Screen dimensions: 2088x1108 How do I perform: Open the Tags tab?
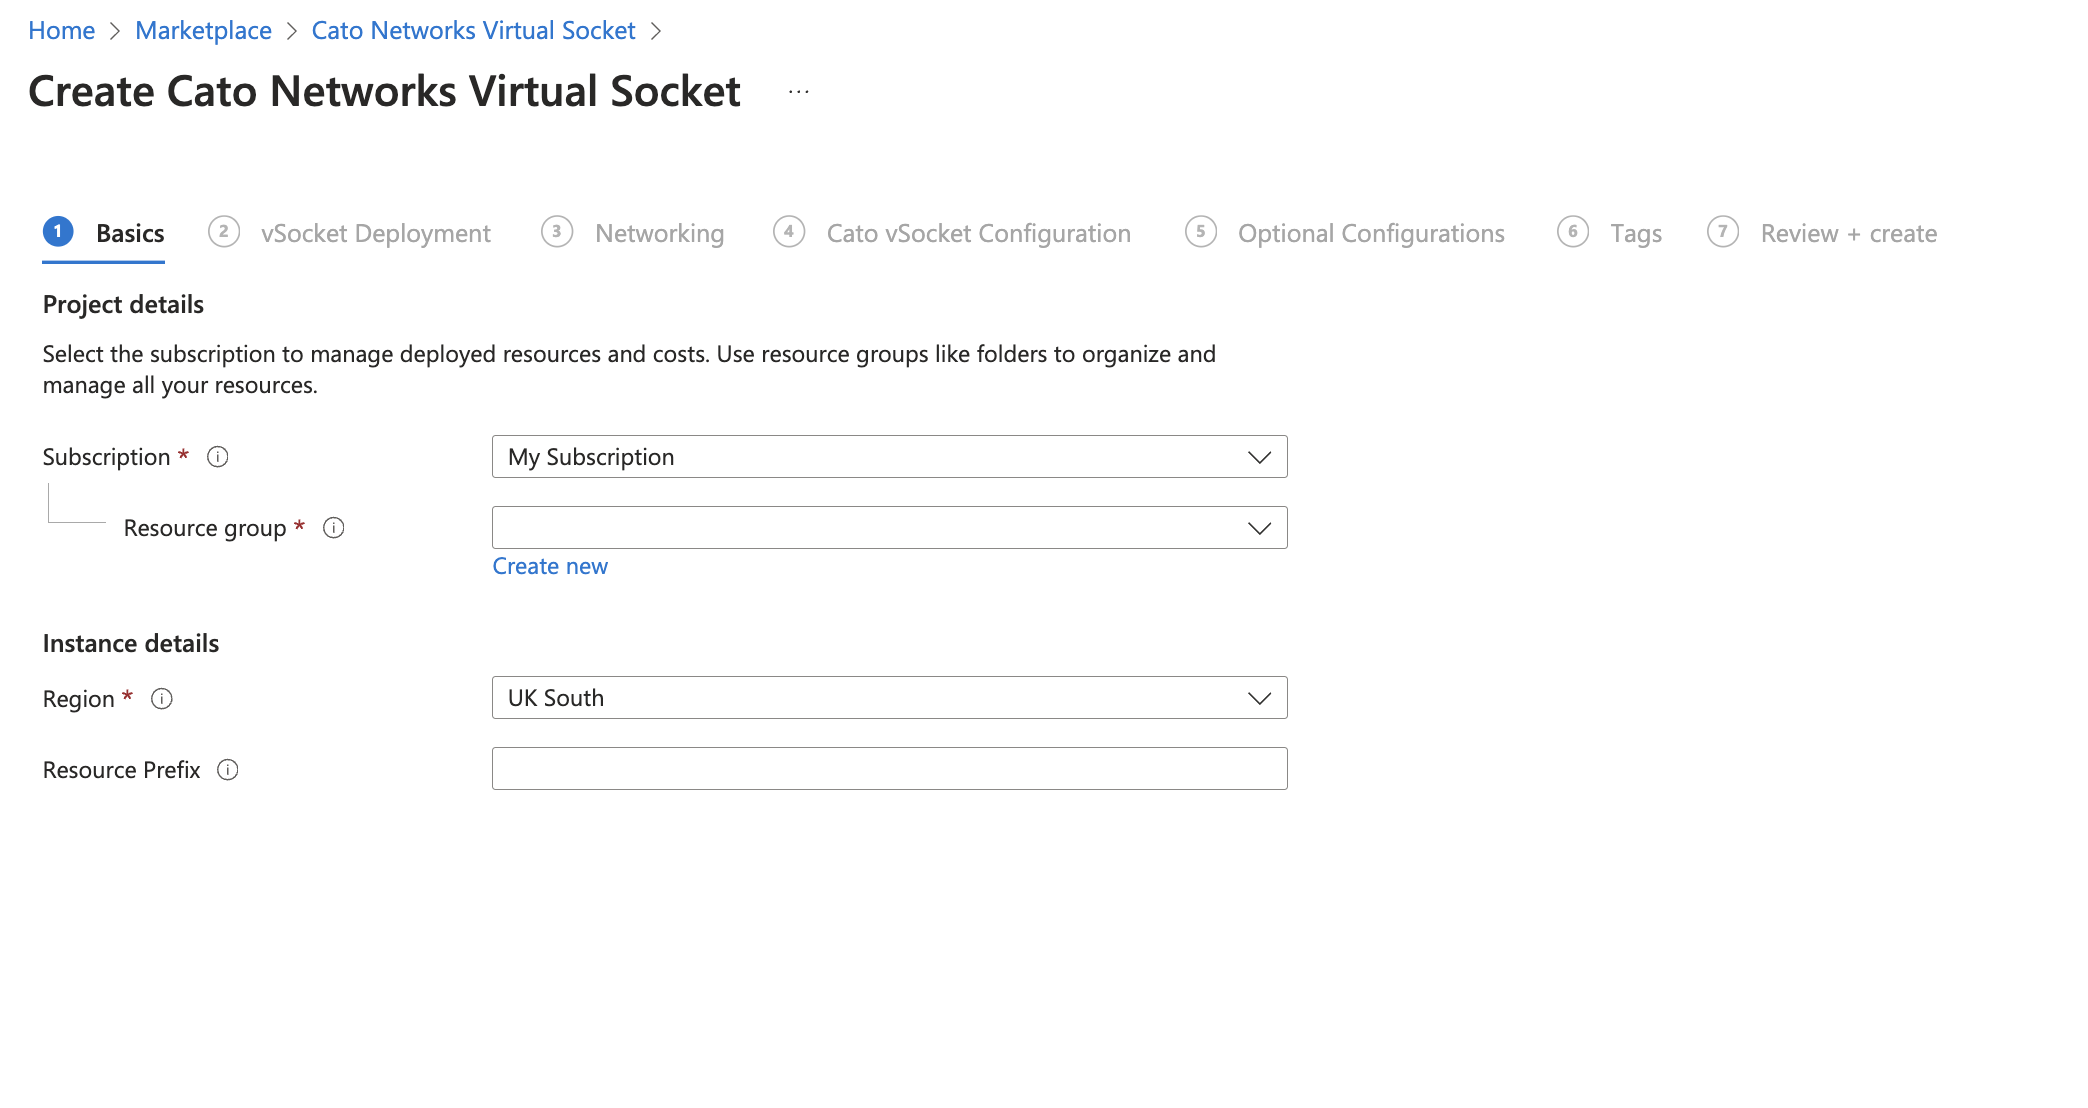[x=1635, y=233]
